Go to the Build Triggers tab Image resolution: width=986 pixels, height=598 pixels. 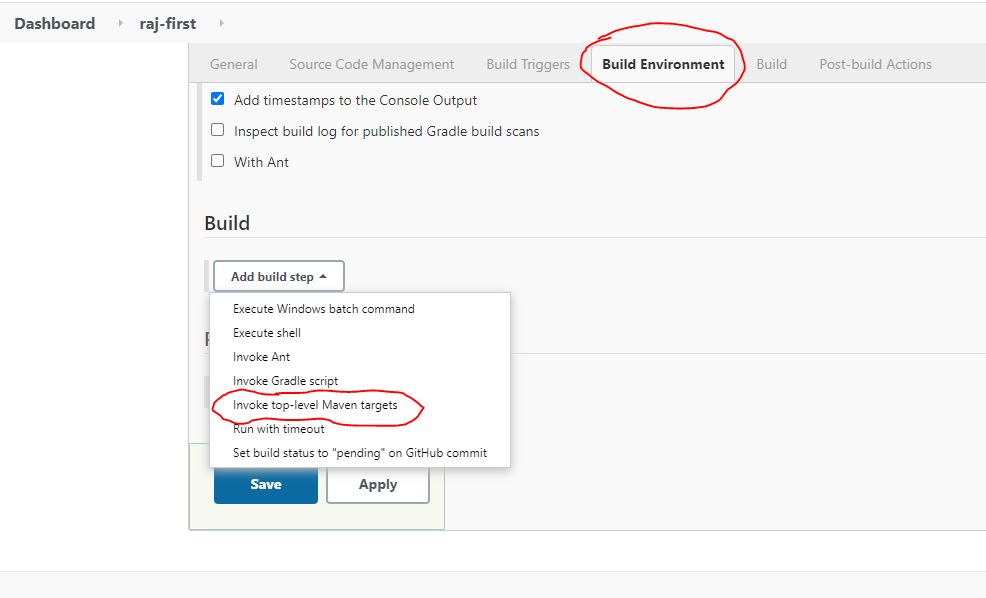pos(527,64)
